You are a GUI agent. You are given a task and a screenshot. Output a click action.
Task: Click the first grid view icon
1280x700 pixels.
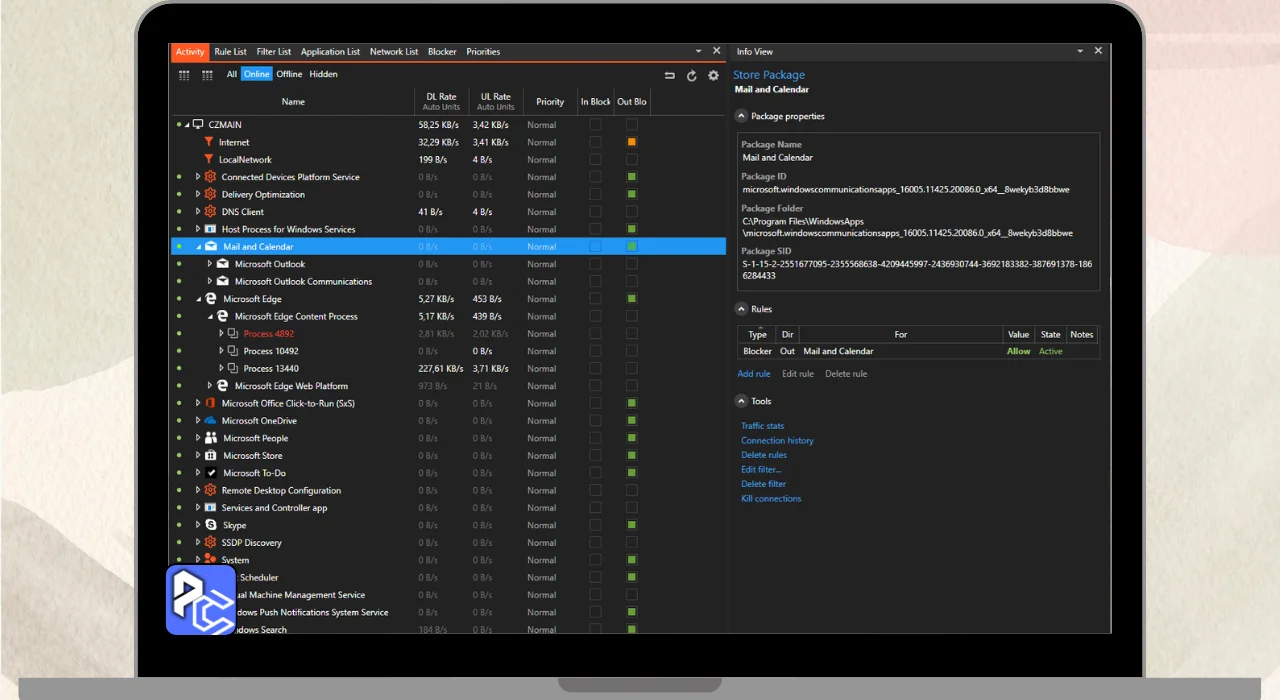pos(184,75)
